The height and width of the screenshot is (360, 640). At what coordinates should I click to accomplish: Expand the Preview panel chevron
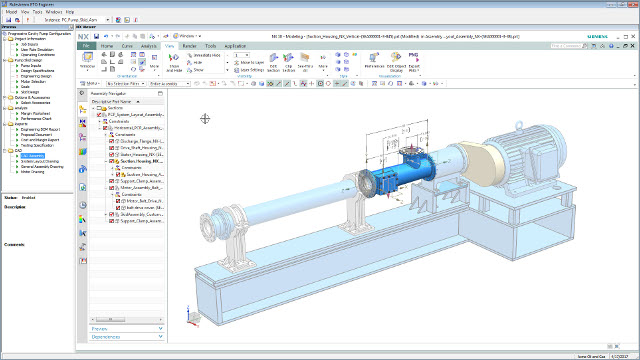click(160, 329)
